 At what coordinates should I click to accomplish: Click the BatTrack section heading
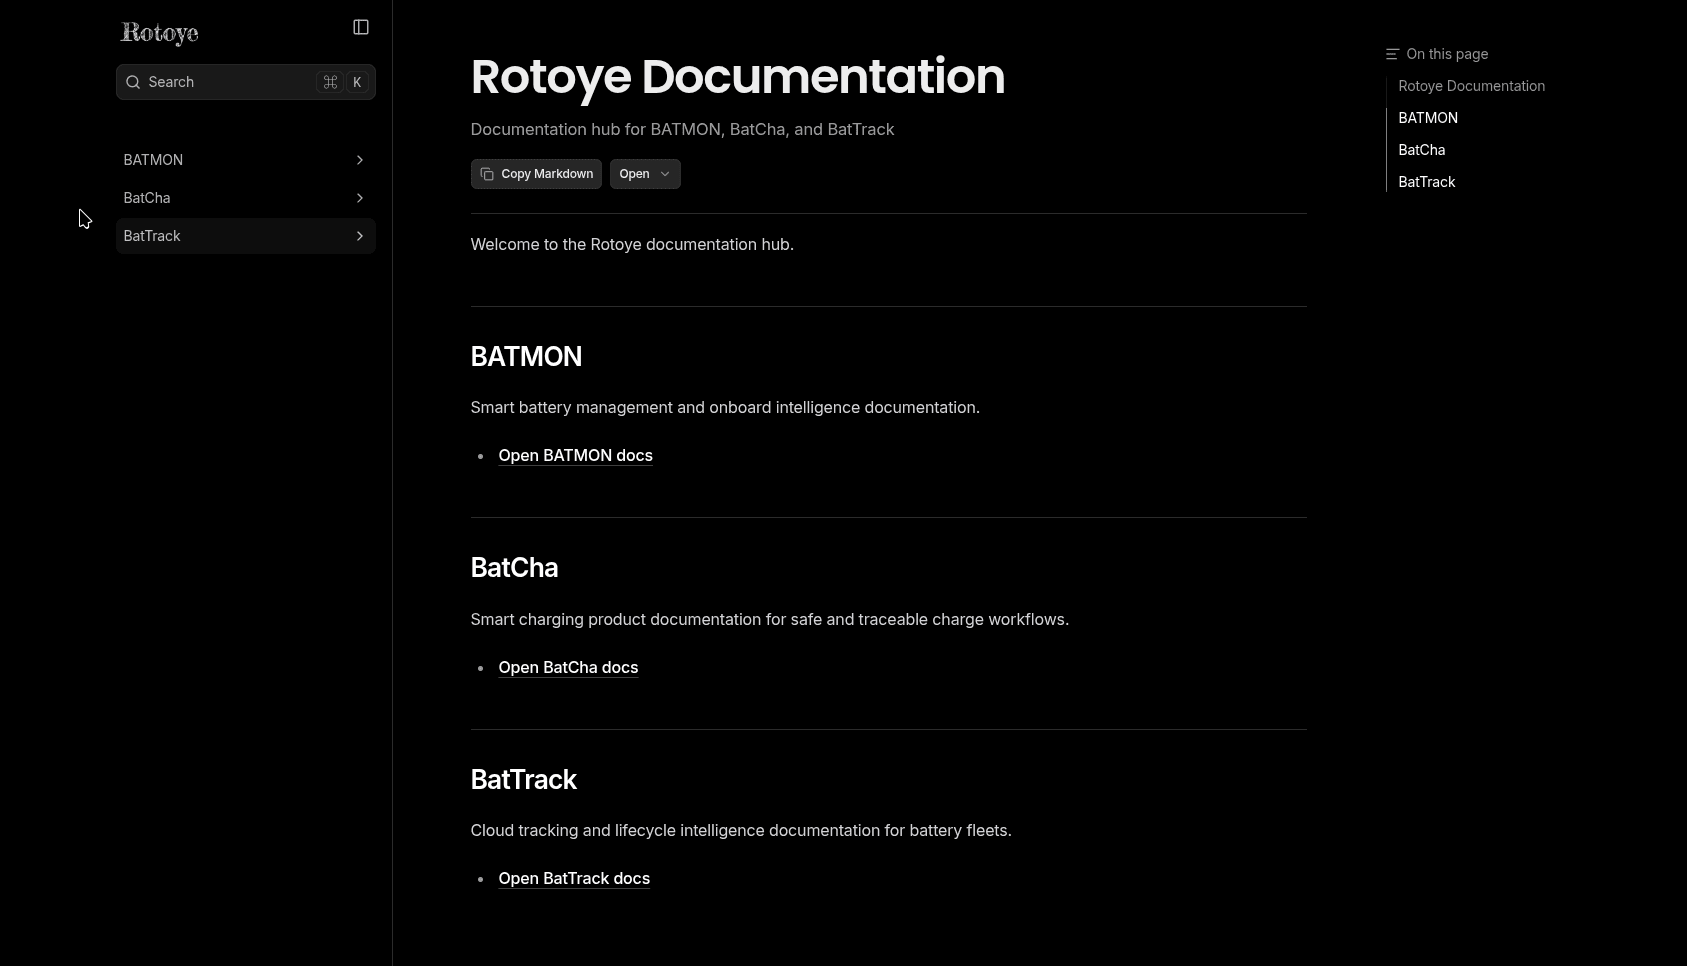coord(523,780)
